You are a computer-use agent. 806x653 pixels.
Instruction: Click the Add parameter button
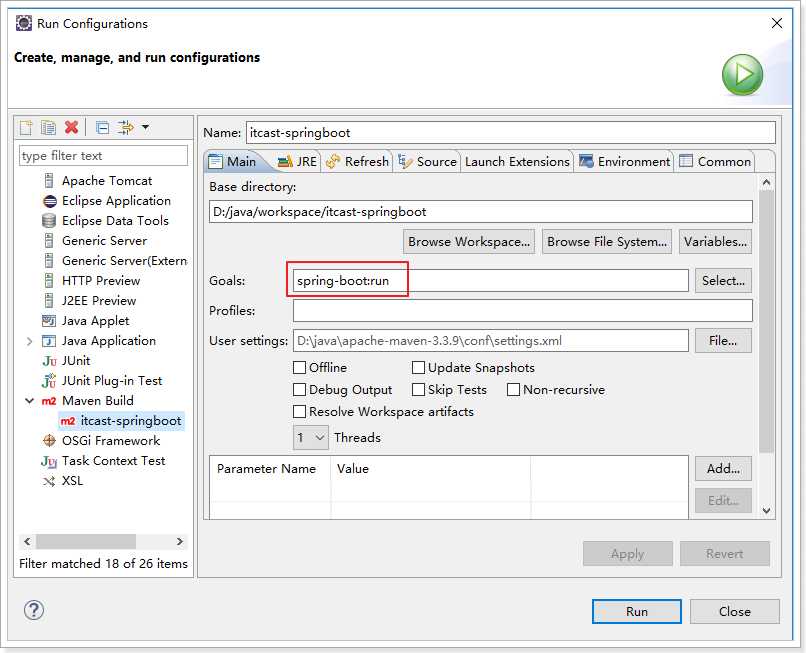[723, 468]
